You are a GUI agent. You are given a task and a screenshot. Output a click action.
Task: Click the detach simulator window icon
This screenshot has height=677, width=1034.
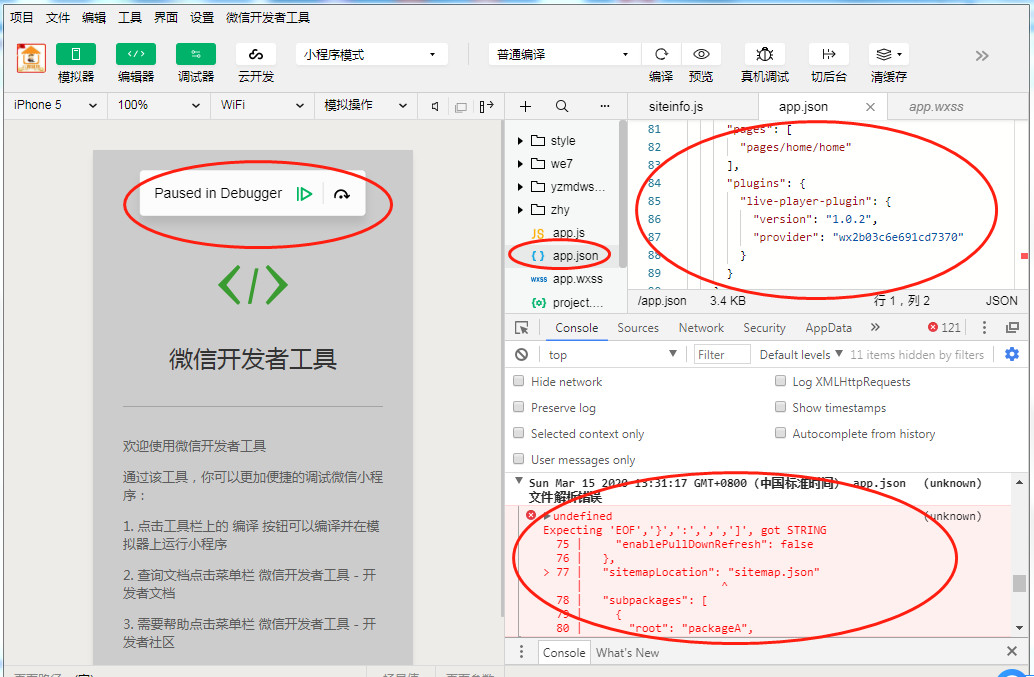461,107
